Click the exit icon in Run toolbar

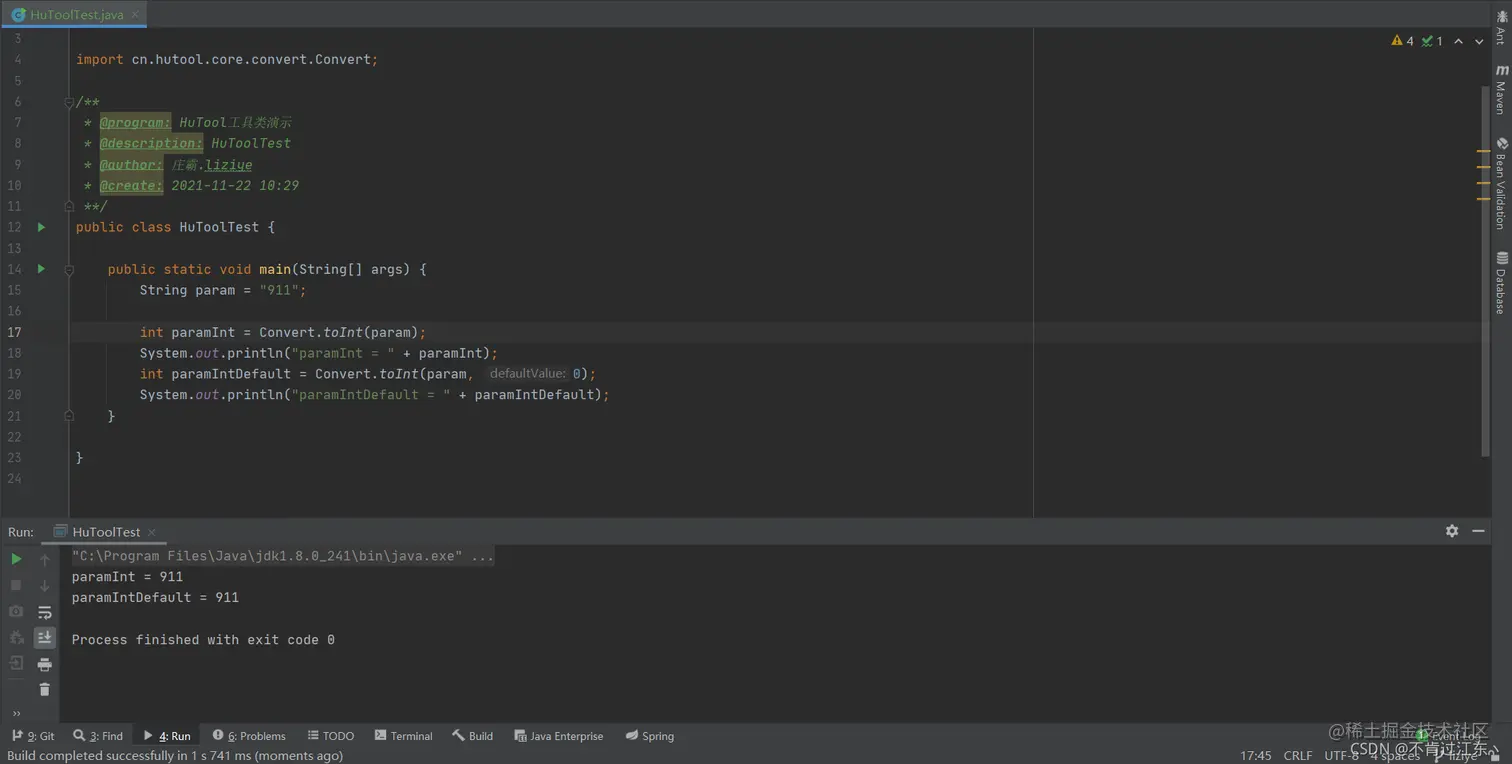[16, 663]
